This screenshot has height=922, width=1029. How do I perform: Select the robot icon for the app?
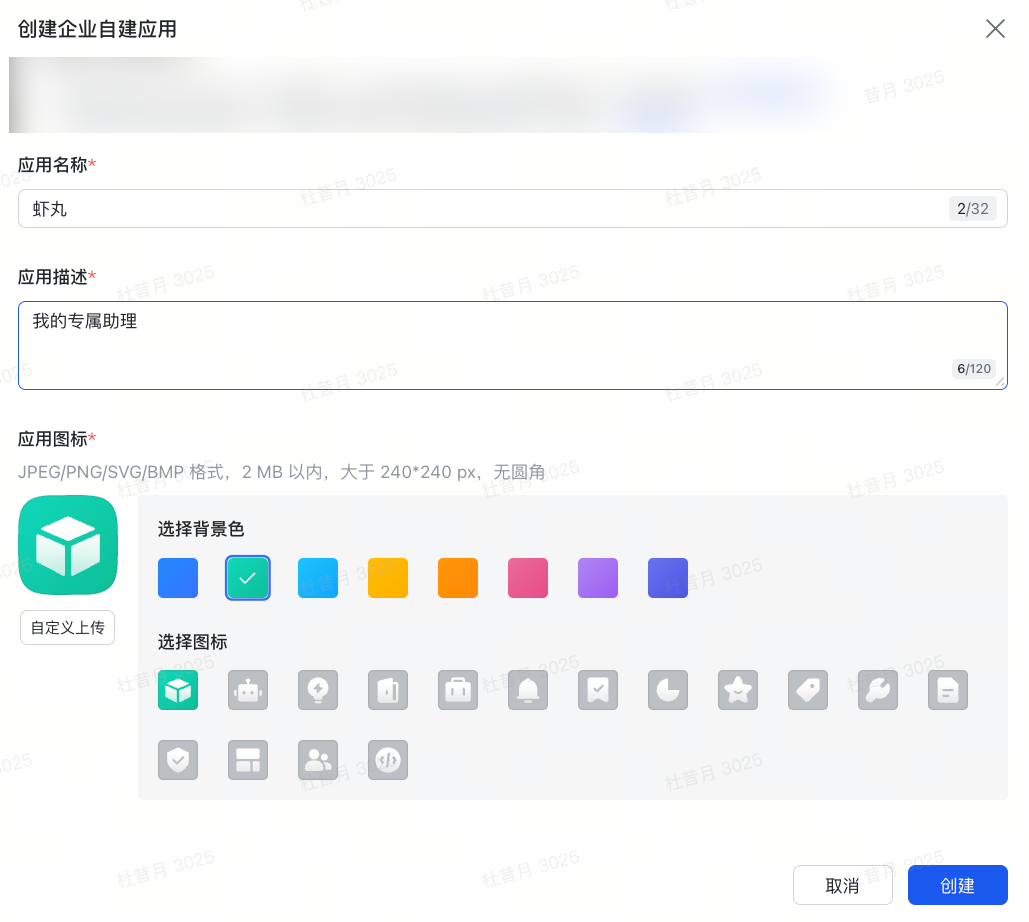coord(248,690)
